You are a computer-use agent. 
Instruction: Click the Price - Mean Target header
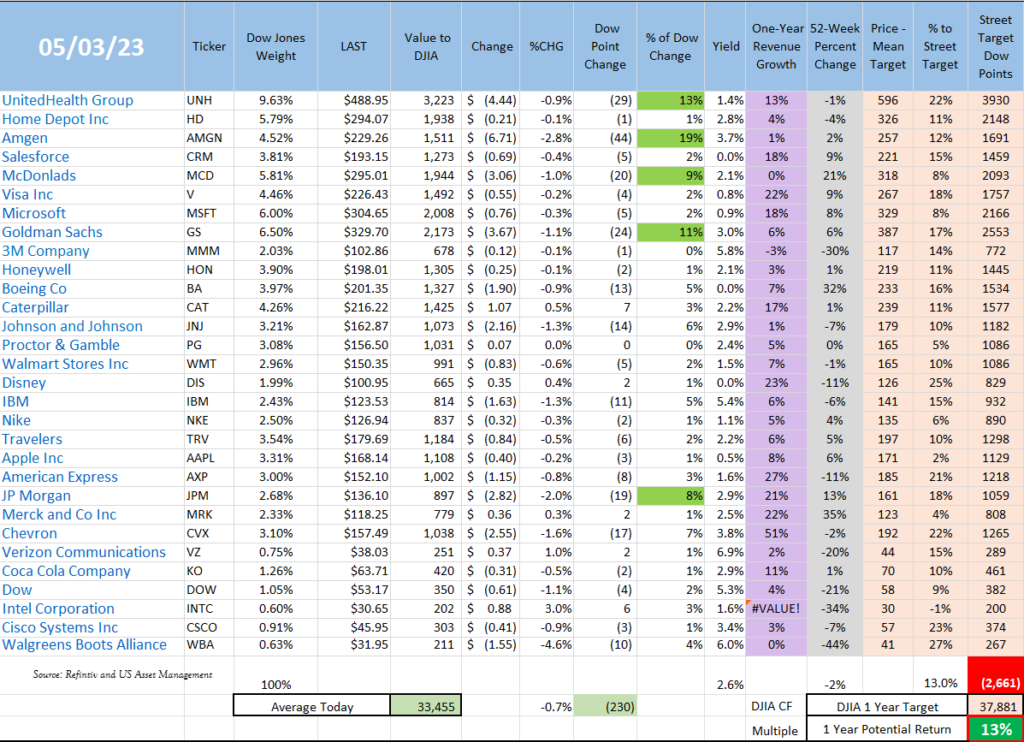(888, 46)
